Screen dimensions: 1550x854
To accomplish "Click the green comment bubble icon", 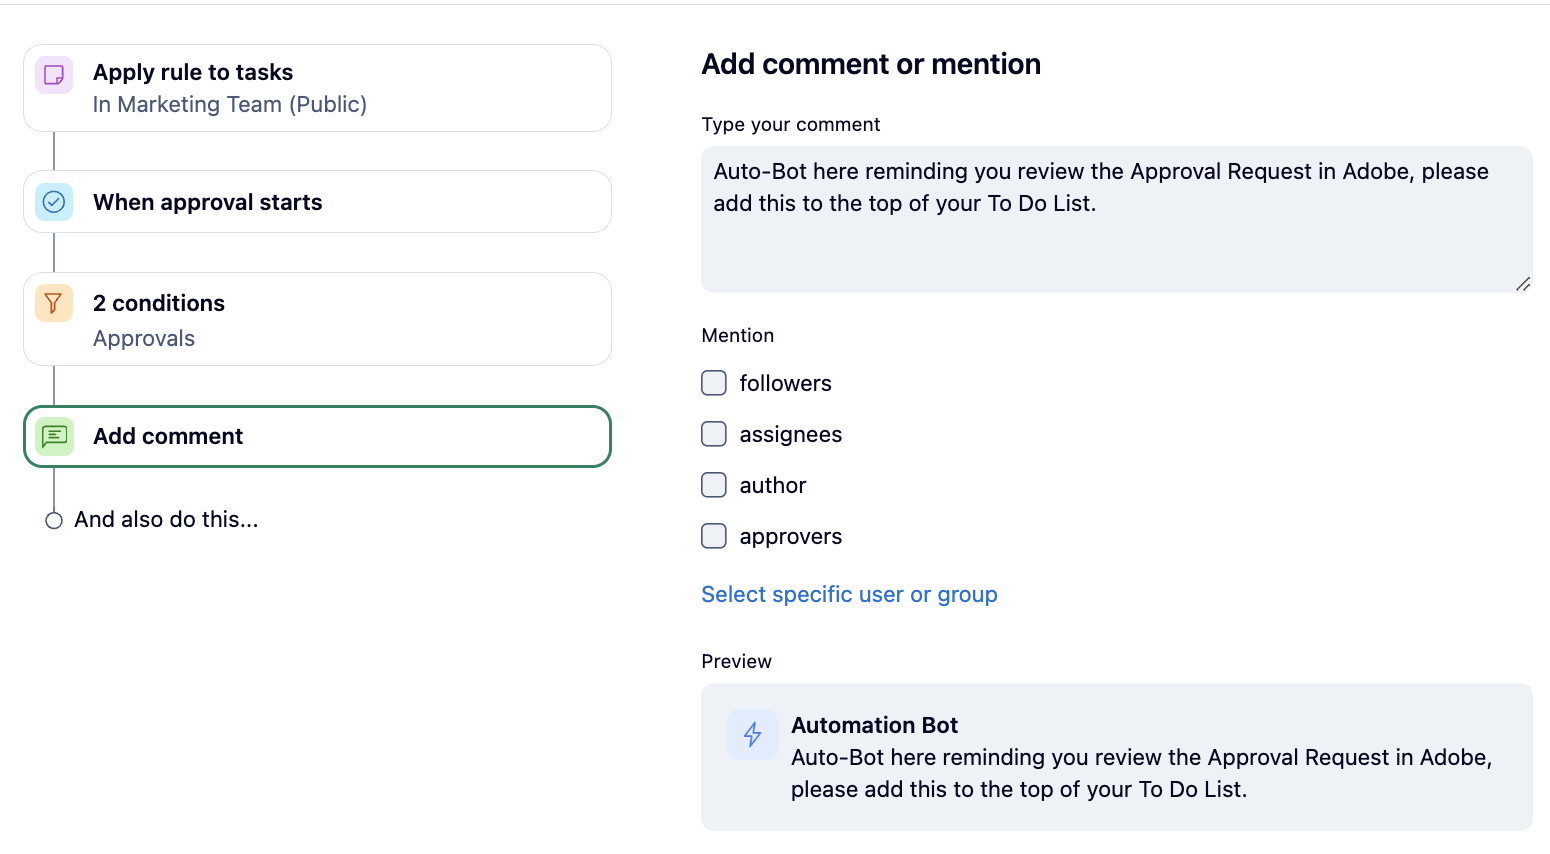I will (x=54, y=436).
